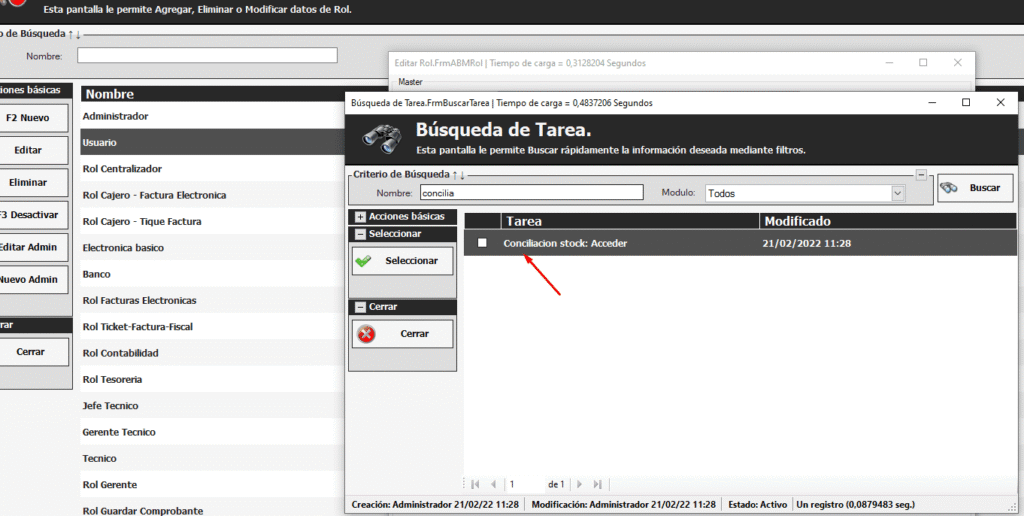
Task: Collapse the Cerrar section in task search
Action: 360,307
